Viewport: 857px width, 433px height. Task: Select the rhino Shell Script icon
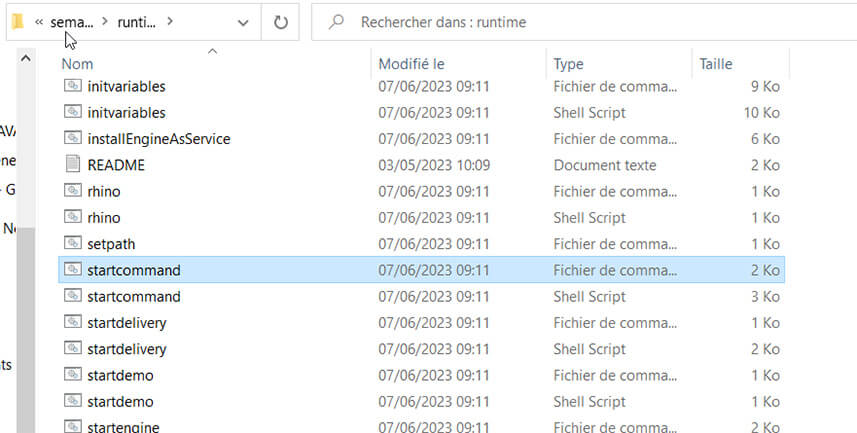73,217
